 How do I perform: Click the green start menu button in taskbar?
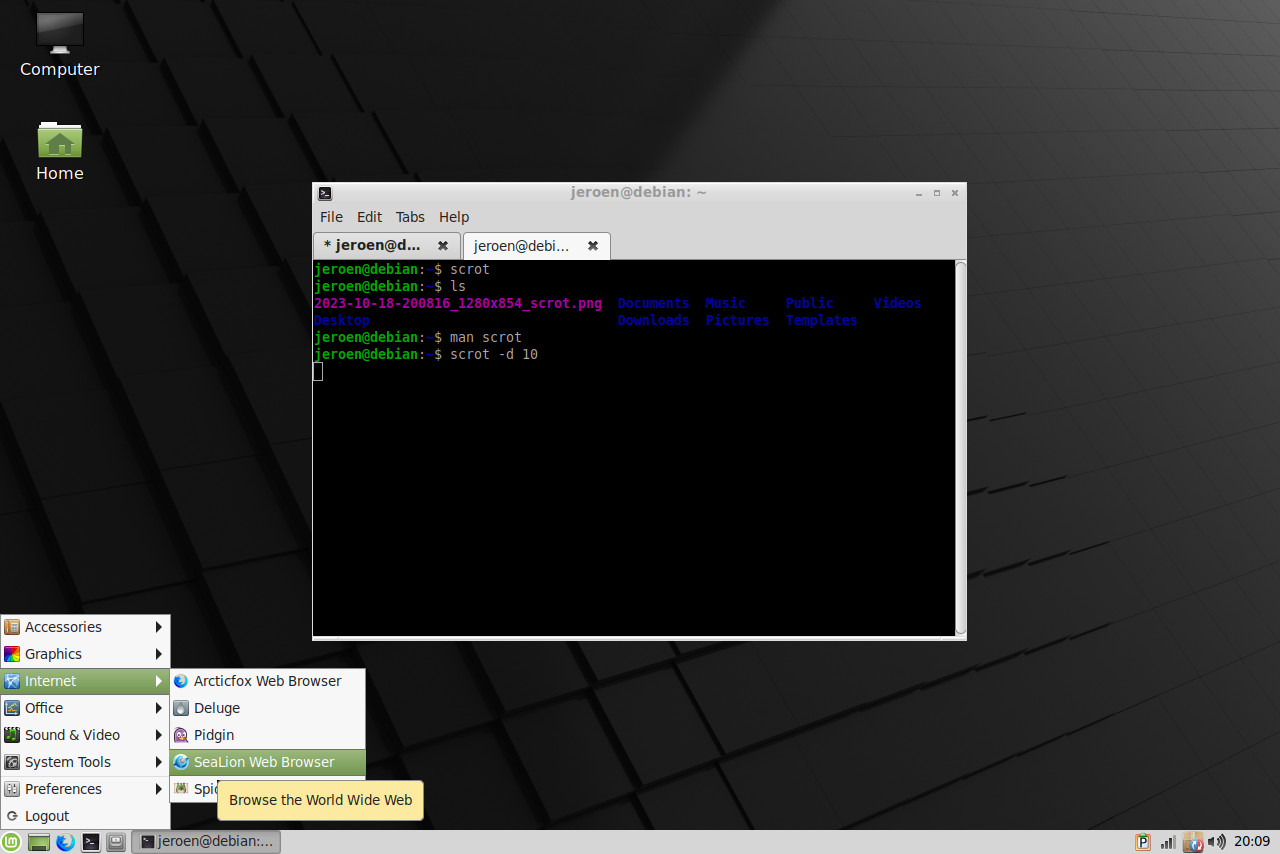12,842
